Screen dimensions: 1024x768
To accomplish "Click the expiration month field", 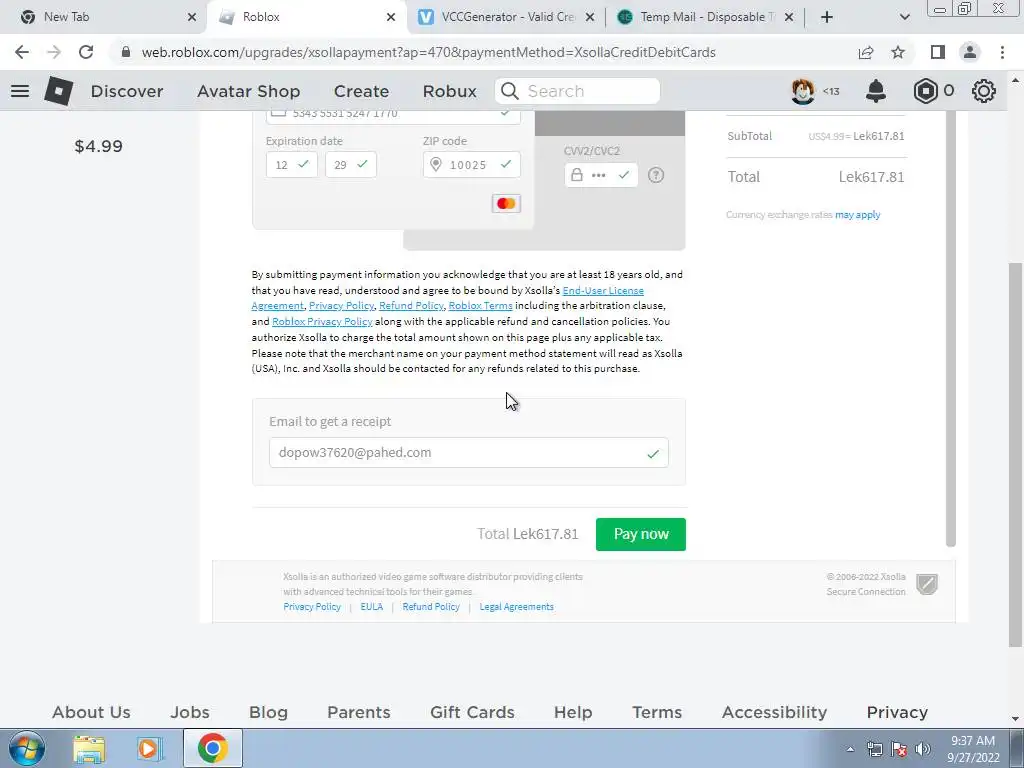I will (x=291, y=165).
